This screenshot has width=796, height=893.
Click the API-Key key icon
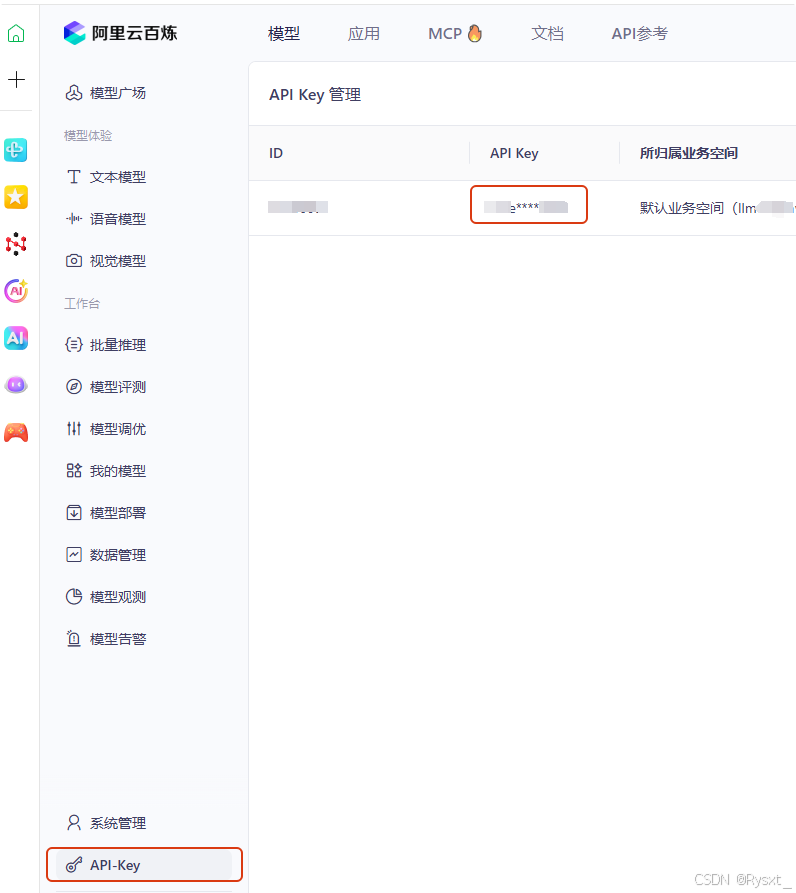coord(73,865)
